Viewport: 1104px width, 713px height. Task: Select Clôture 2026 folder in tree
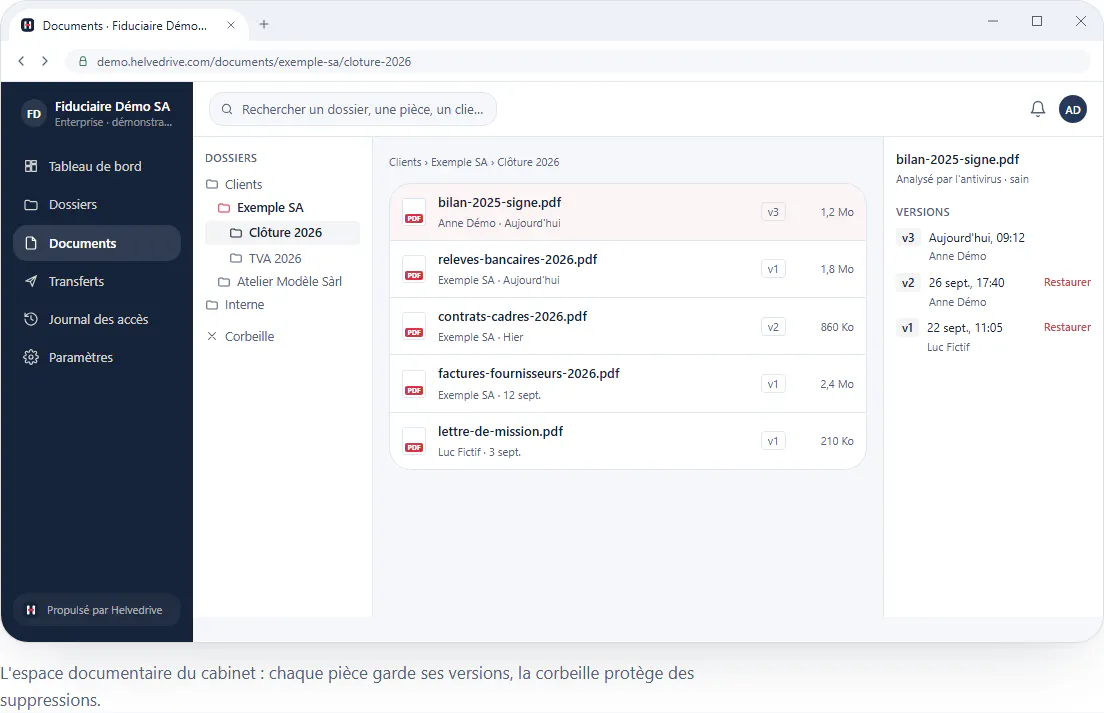click(282, 233)
